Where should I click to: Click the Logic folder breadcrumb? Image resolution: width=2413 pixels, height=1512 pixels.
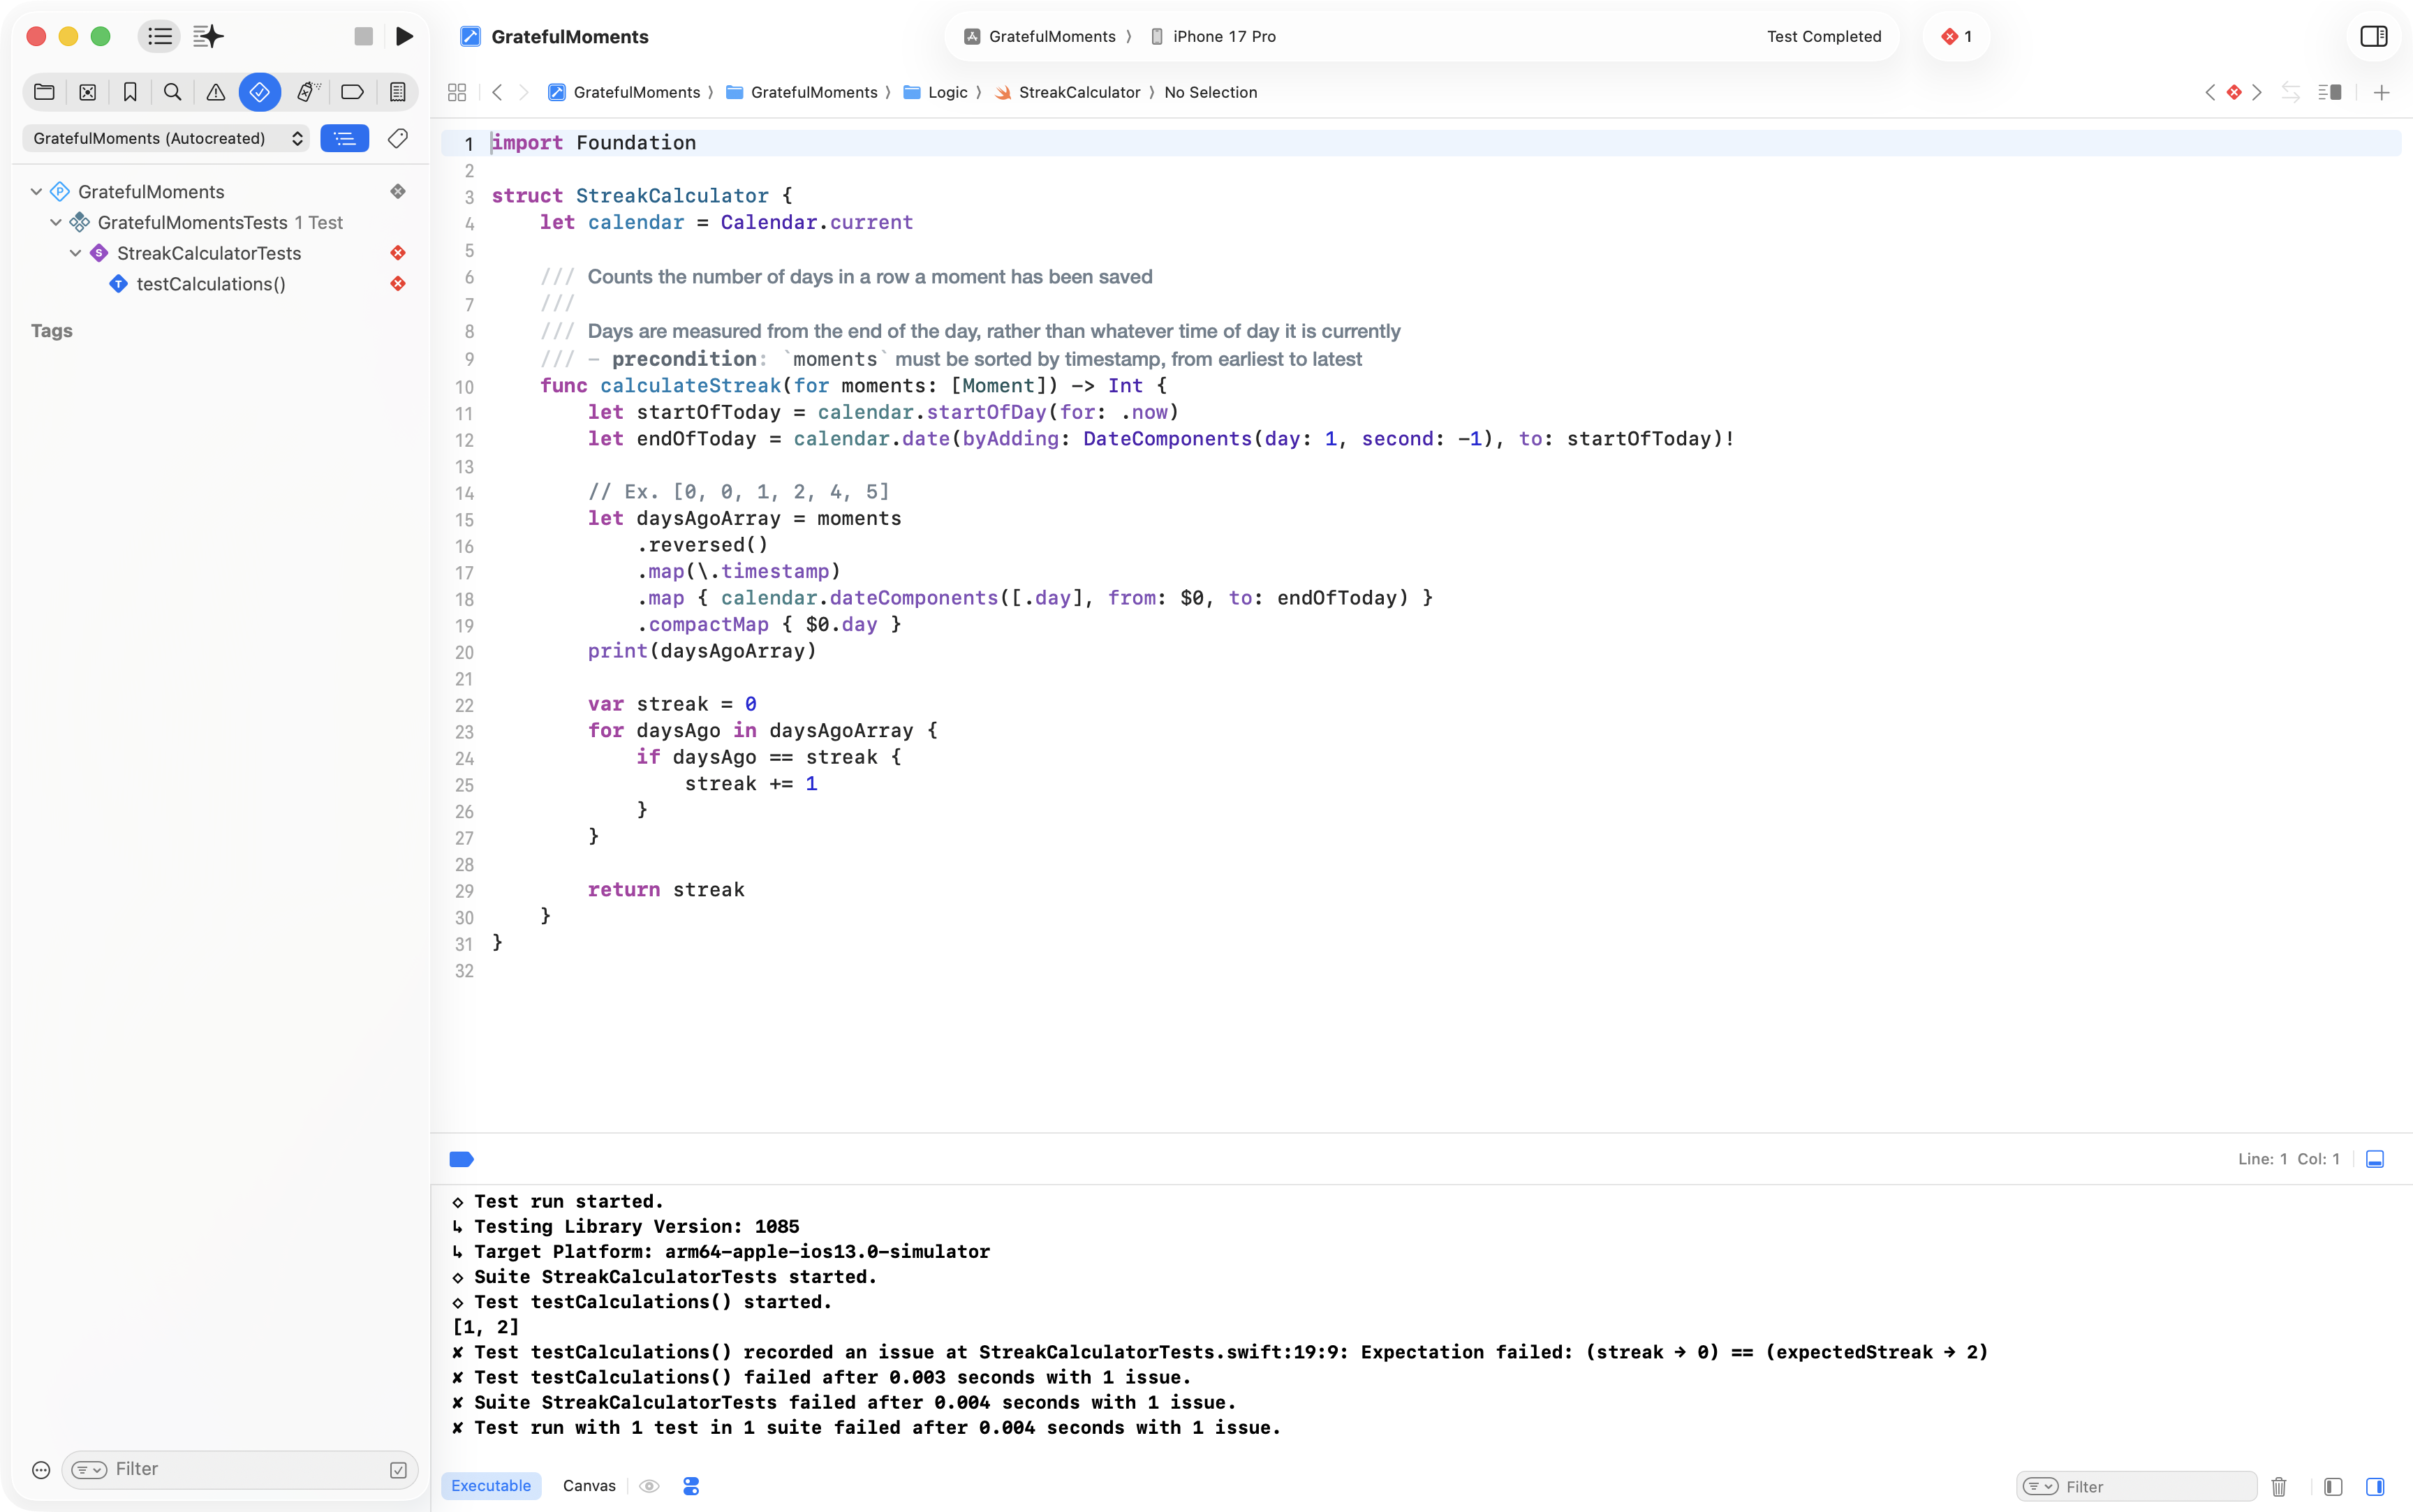pos(936,92)
